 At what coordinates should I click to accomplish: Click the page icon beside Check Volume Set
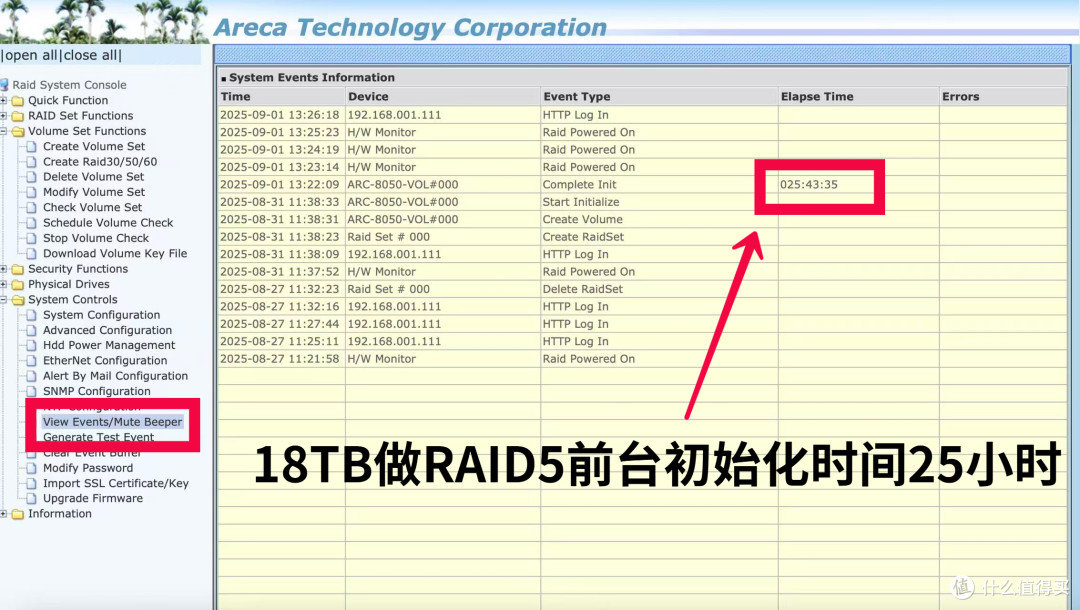point(31,207)
